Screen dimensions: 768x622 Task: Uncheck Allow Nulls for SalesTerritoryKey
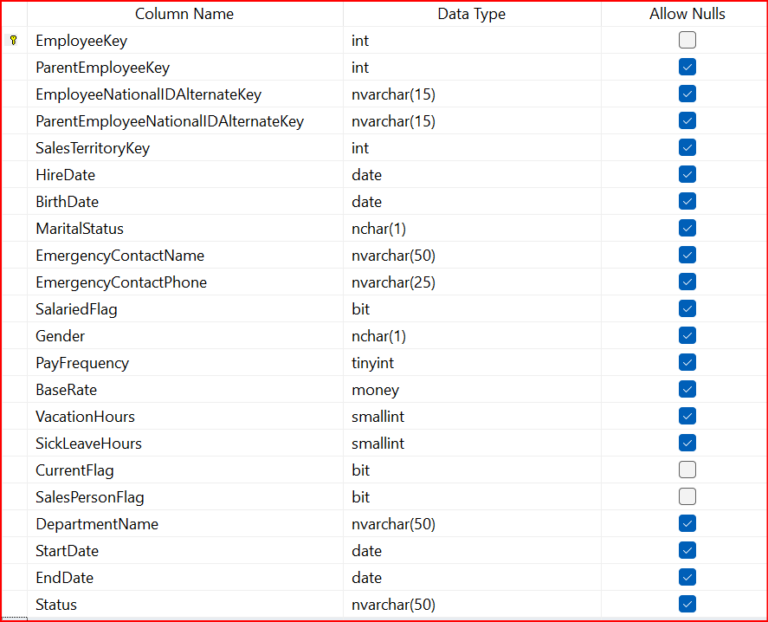687,147
